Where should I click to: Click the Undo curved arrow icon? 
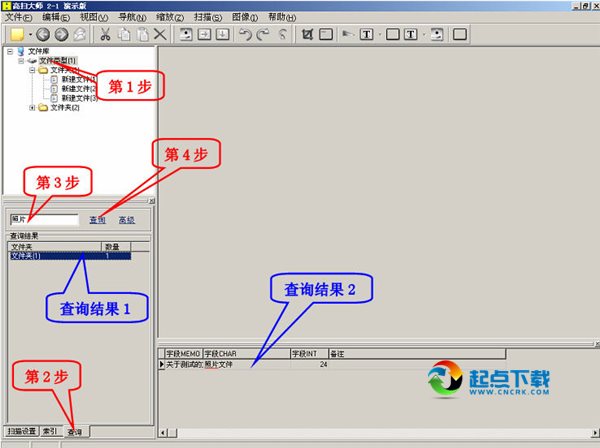pyautogui.click(x=245, y=34)
